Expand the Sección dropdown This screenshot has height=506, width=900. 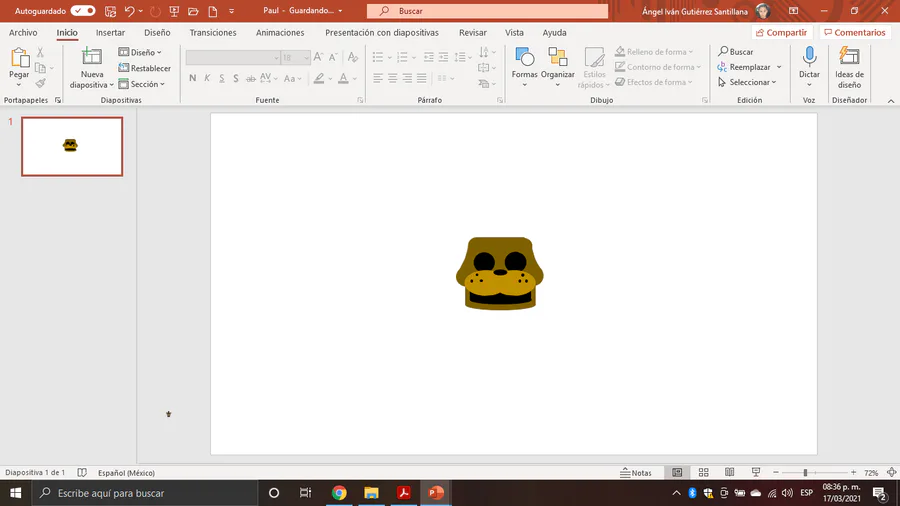coord(144,84)
